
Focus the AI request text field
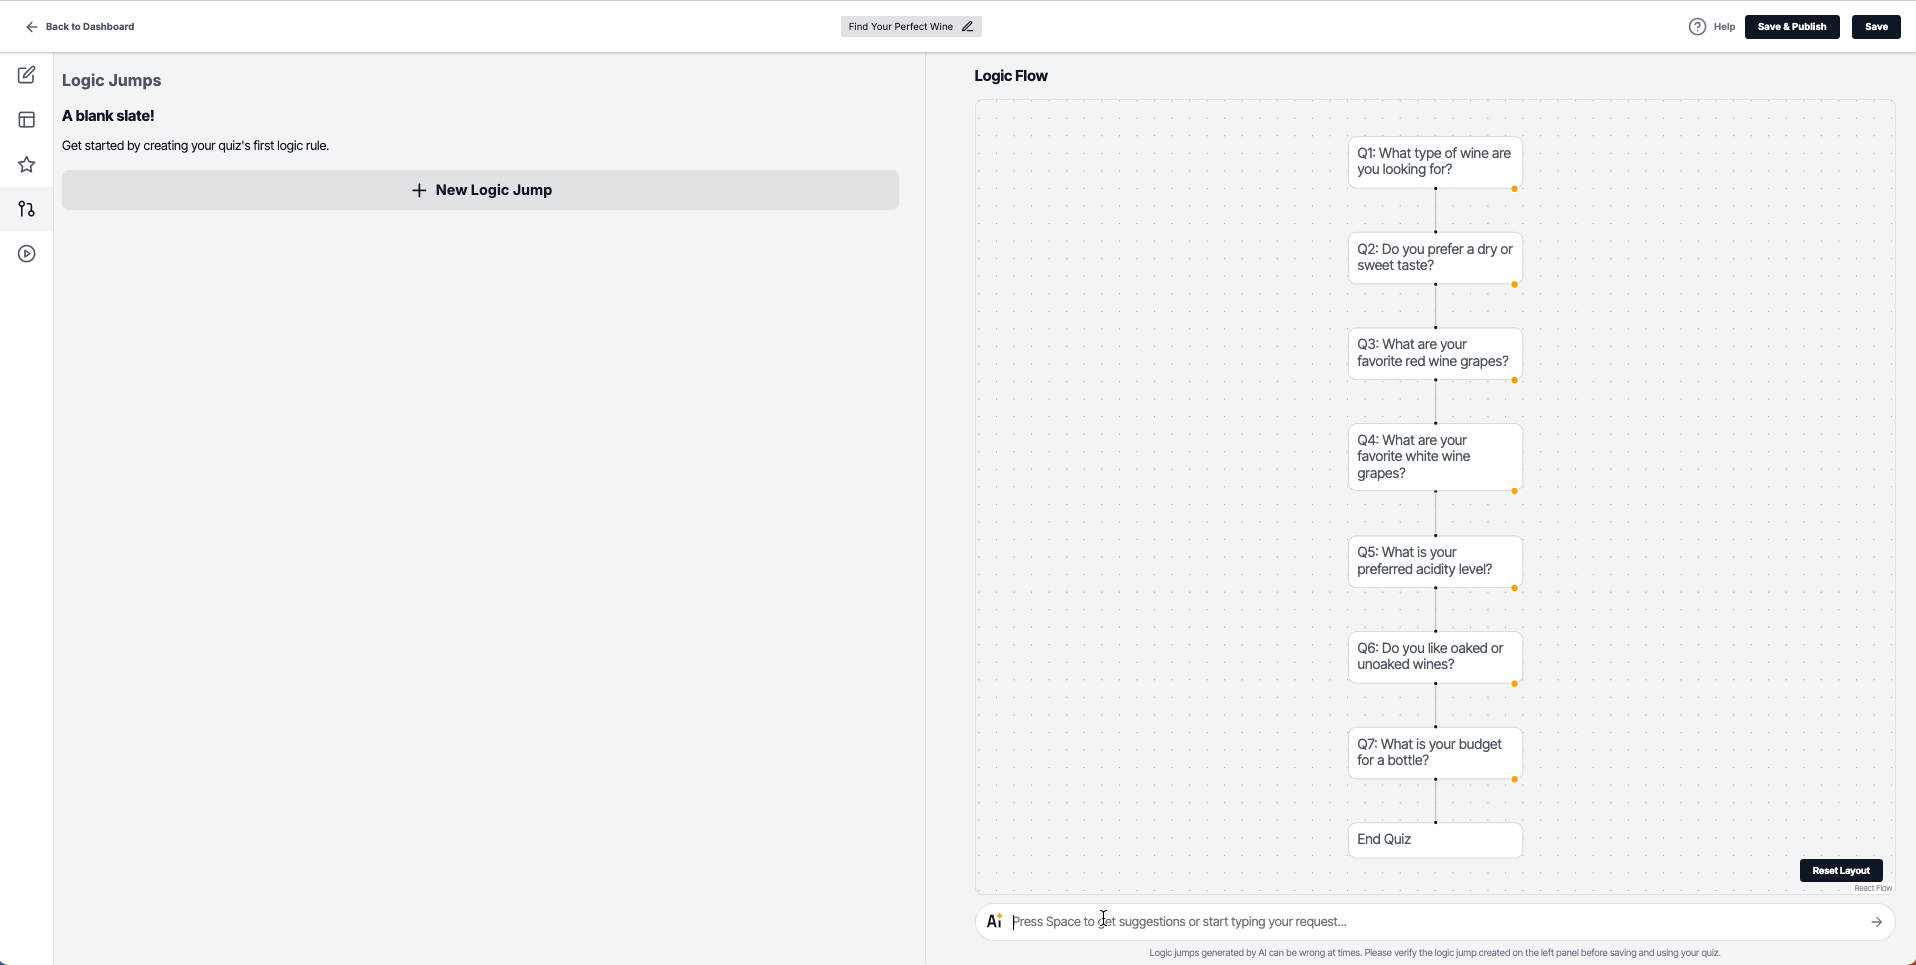coord(1435,922)
